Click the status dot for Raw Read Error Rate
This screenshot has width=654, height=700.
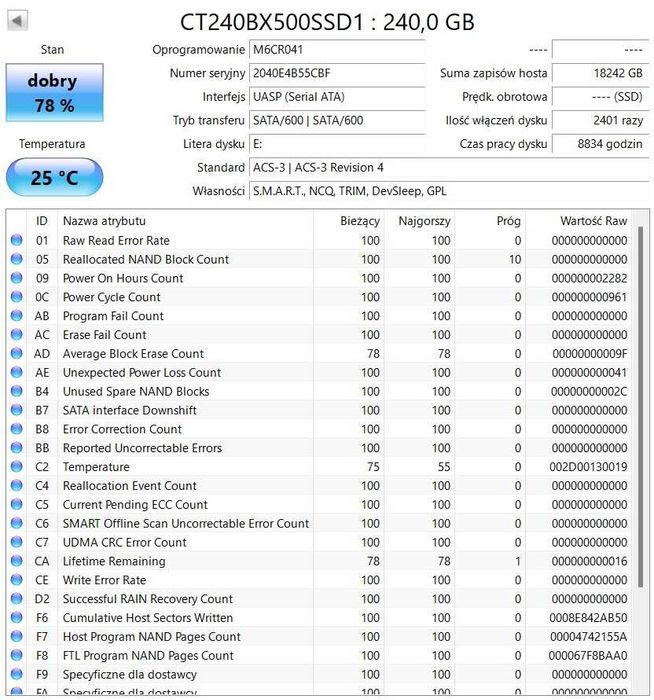tap(17, 240)
